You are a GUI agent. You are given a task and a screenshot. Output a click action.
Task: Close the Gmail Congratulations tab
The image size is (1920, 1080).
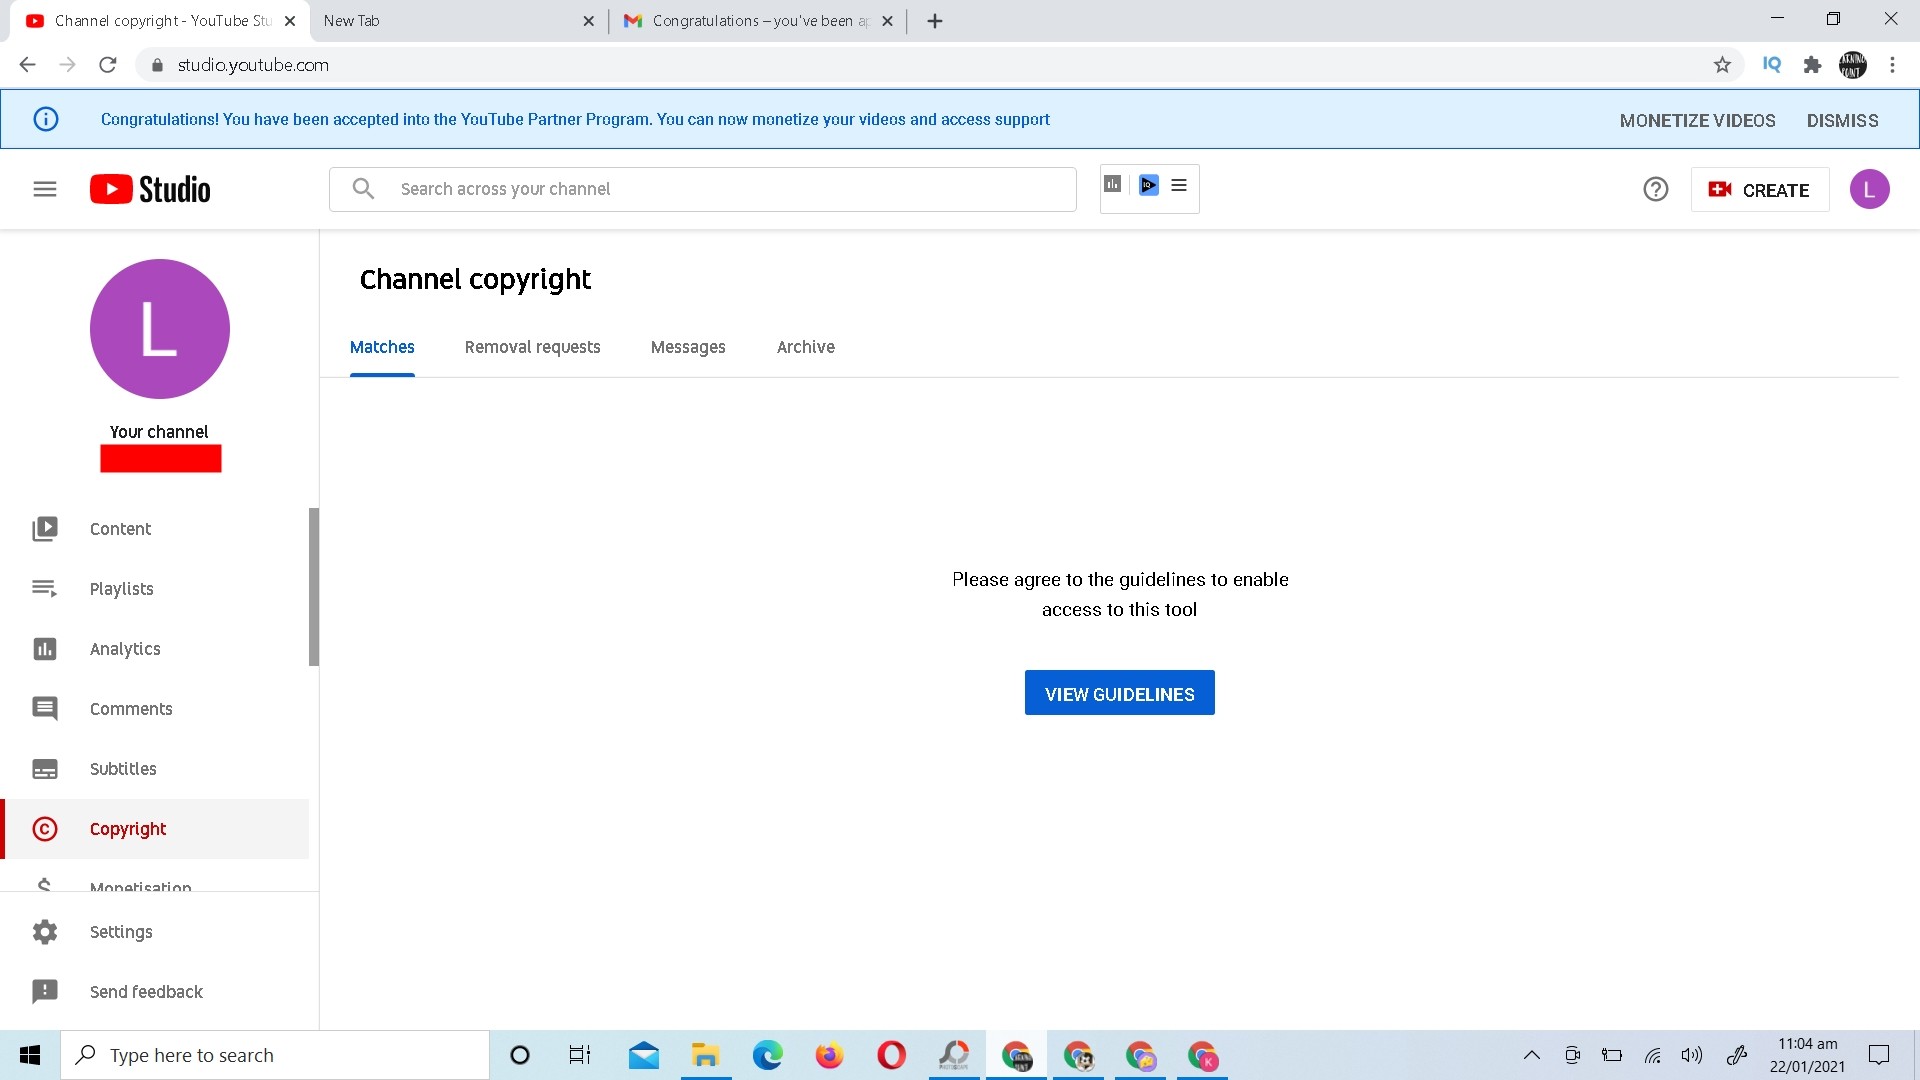point(887,21)
